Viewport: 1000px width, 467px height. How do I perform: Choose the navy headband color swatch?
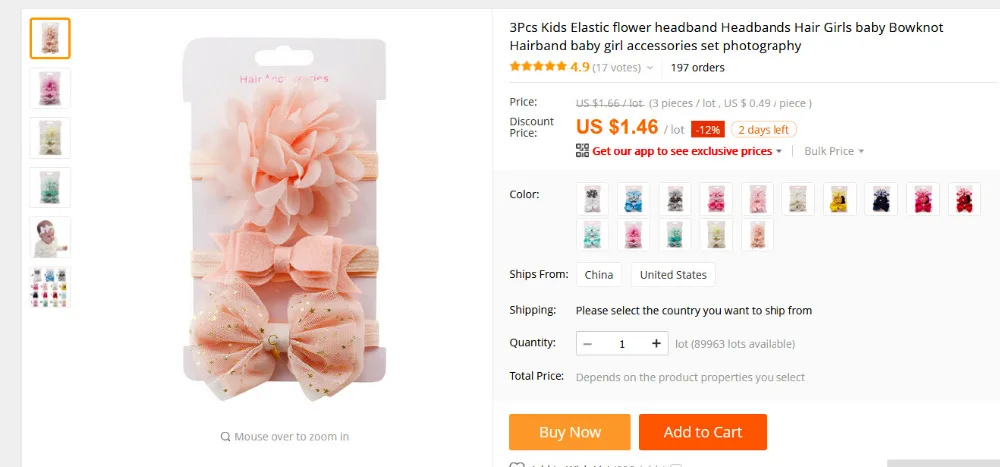pos(881,199)
